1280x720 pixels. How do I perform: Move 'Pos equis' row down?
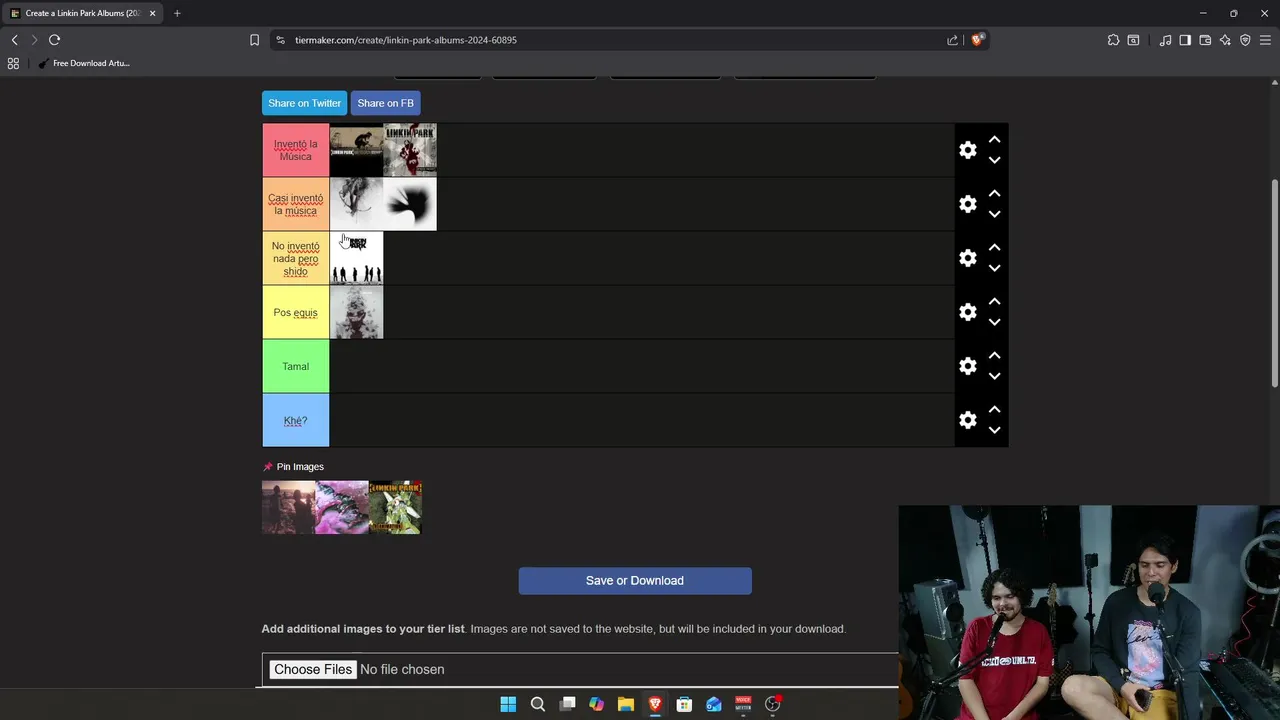click(x=994, y=322)
